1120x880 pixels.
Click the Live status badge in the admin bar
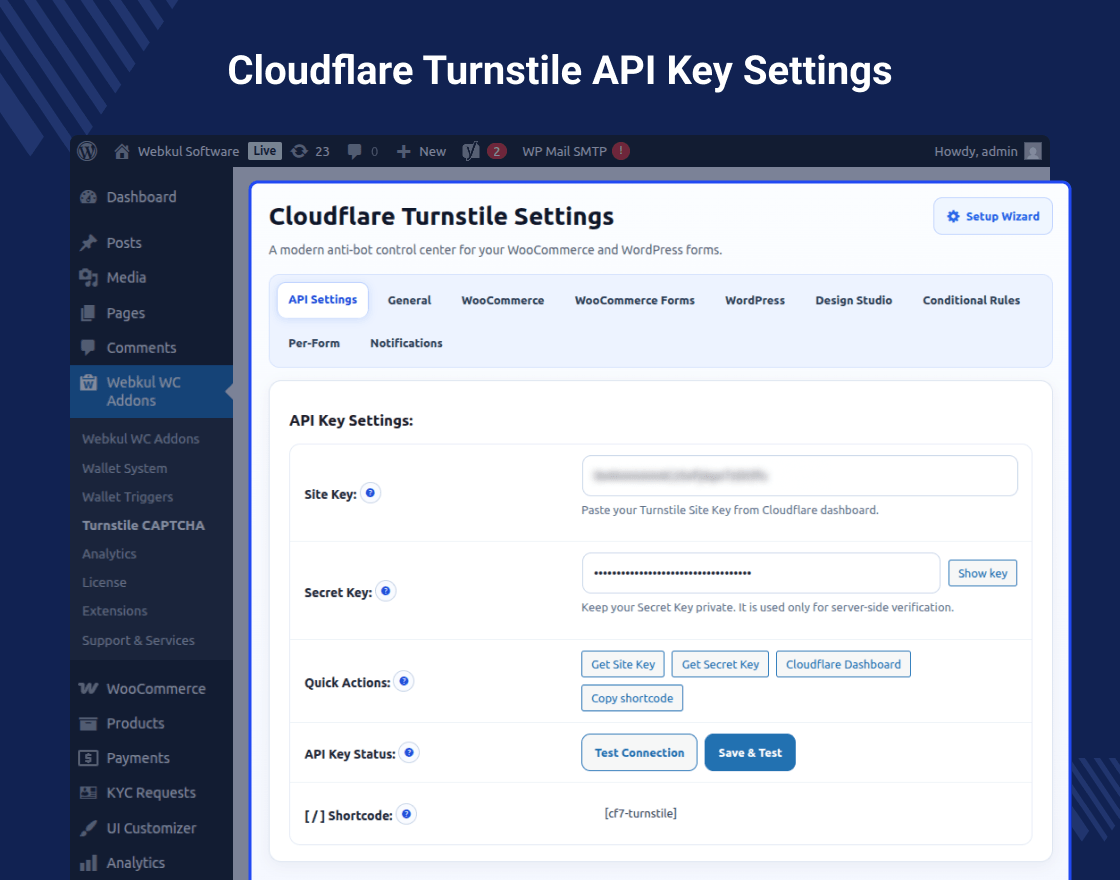click(x=264, y=151)
